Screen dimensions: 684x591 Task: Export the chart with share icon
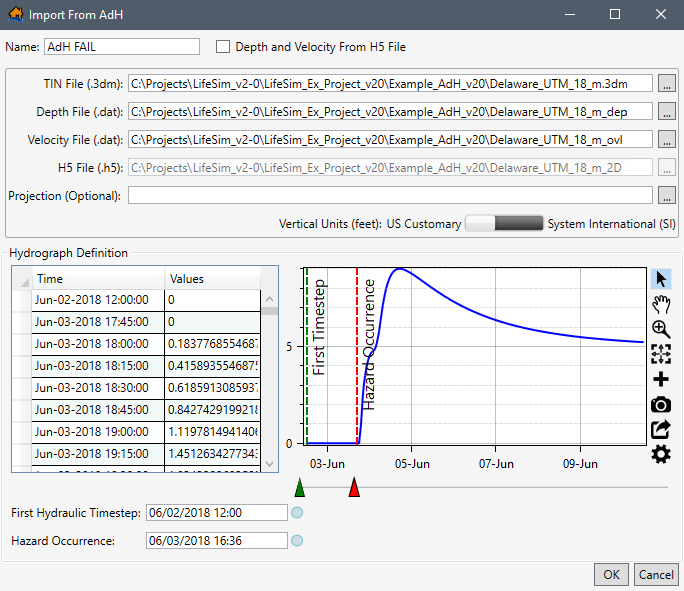(x=661, y=430)
